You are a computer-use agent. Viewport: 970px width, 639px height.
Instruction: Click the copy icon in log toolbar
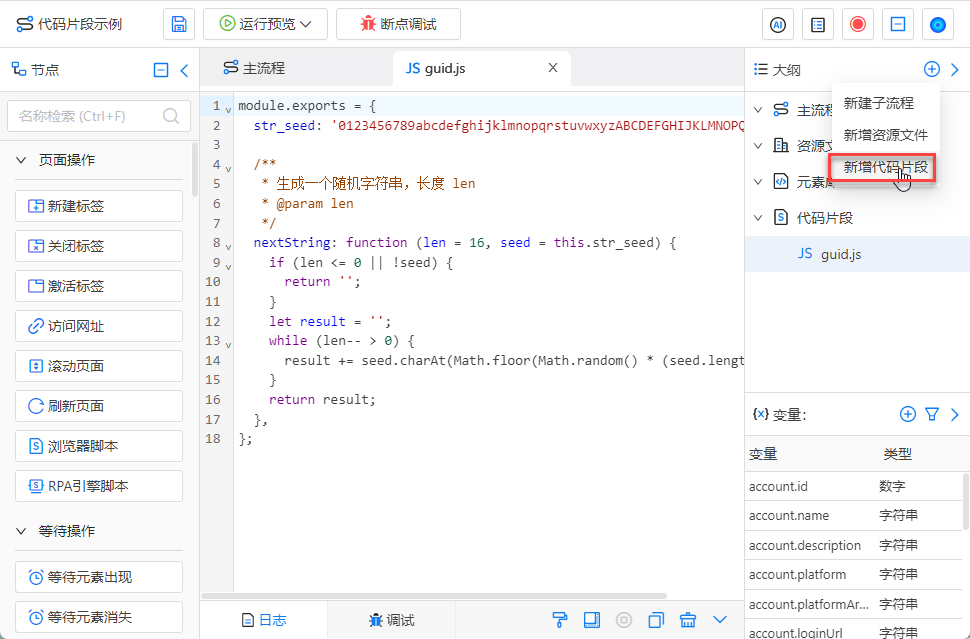(656, 620)
